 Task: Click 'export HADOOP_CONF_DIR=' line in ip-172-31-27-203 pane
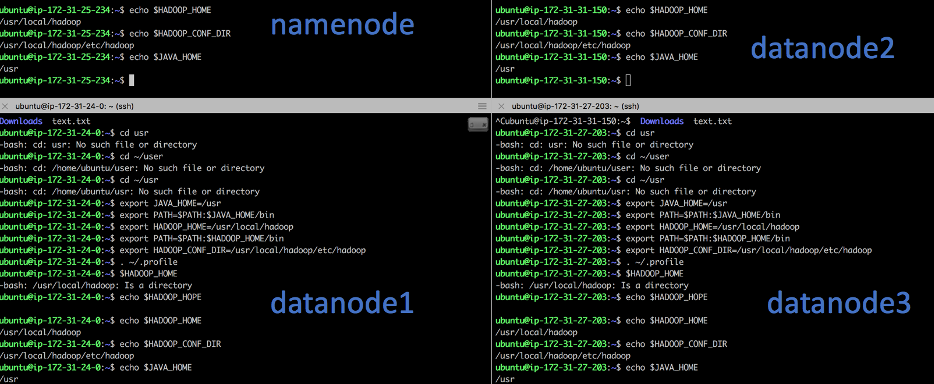[748, 251]
